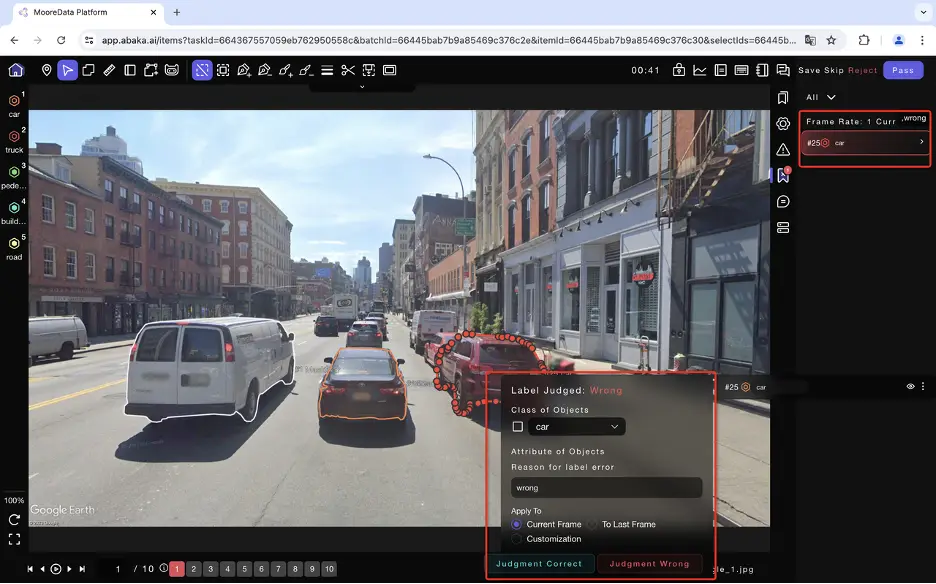The height and width of the screenshot is (584, 936).
Task: Activate the scissors cut tool
Action: click(349, 70)
